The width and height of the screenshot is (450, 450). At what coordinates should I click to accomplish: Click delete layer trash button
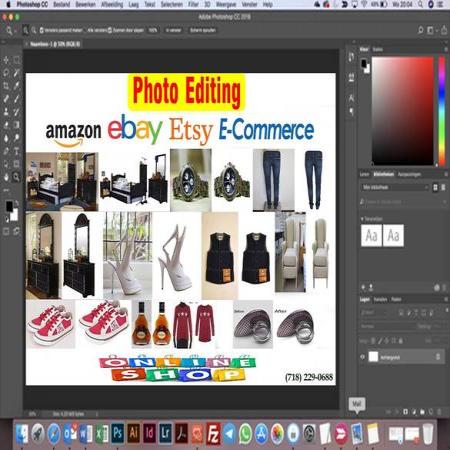[440, 412]
